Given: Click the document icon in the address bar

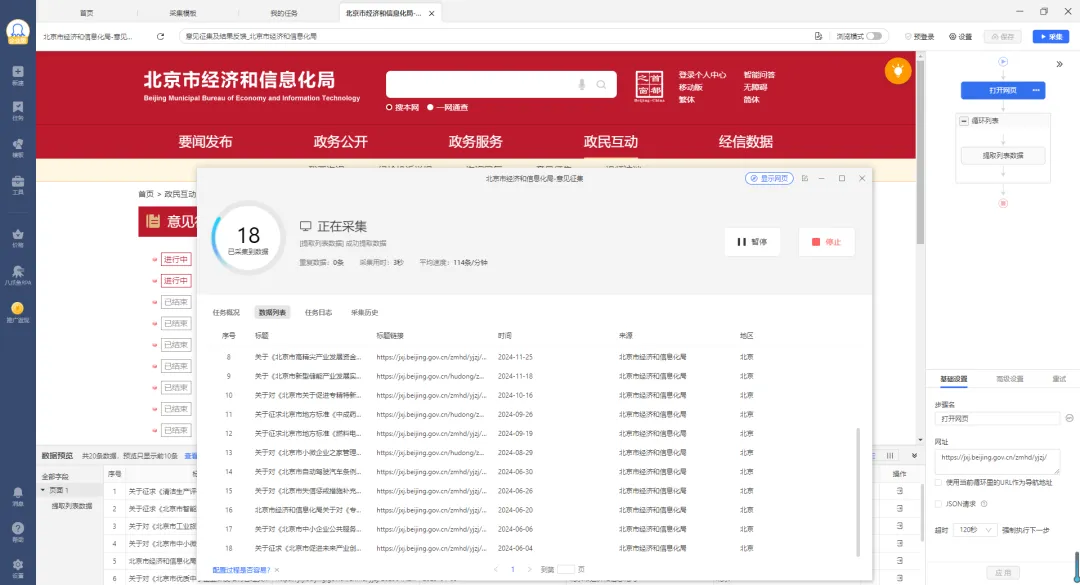Looking at the screenshot, I should pyautogui.click(x=818, y=37).
